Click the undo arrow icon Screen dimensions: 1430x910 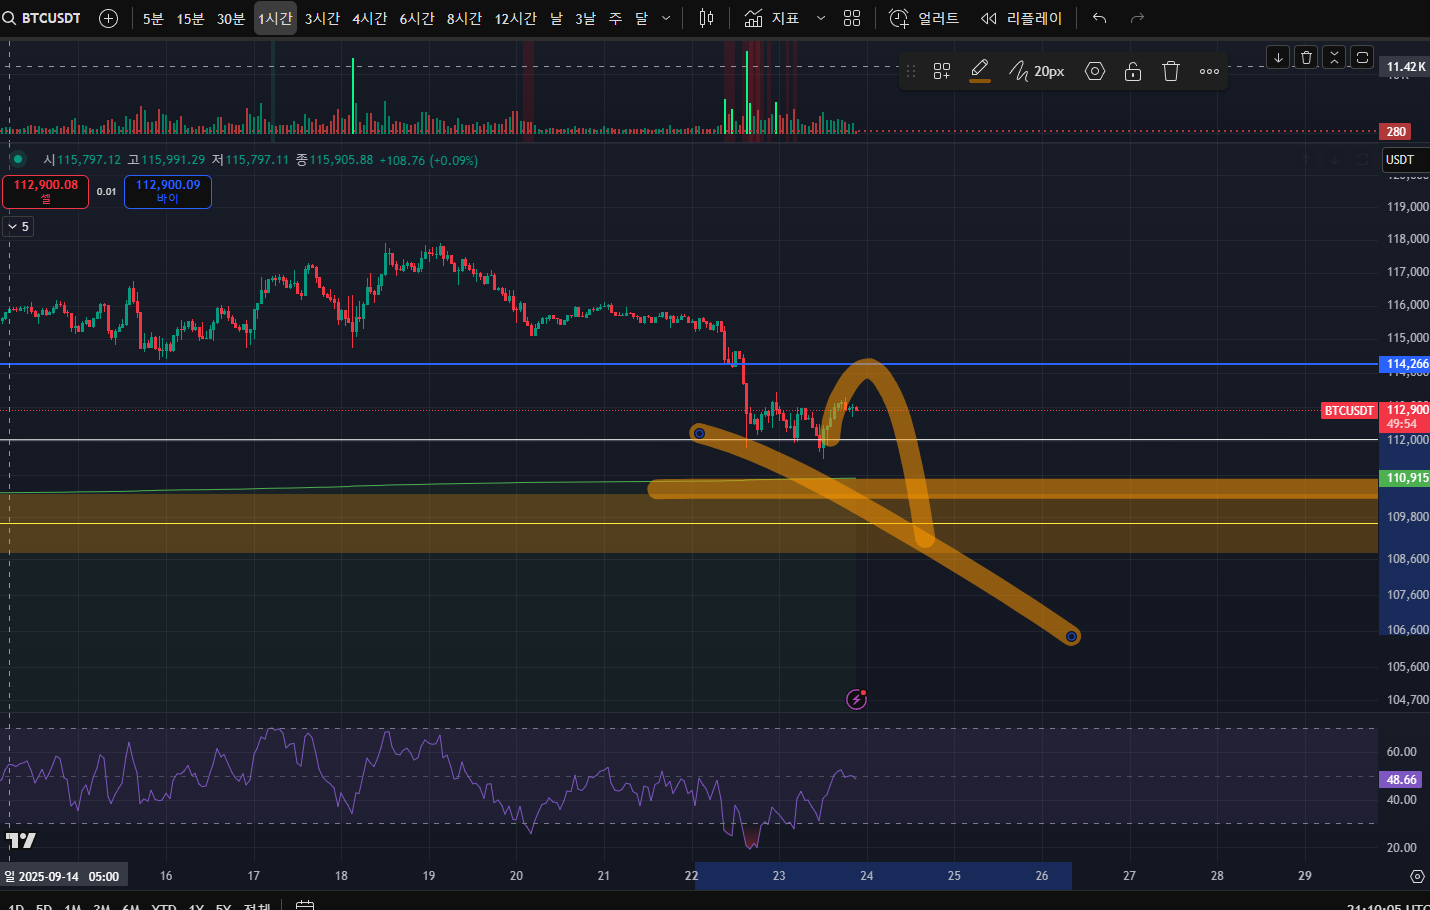click(x=1099, y=18)
